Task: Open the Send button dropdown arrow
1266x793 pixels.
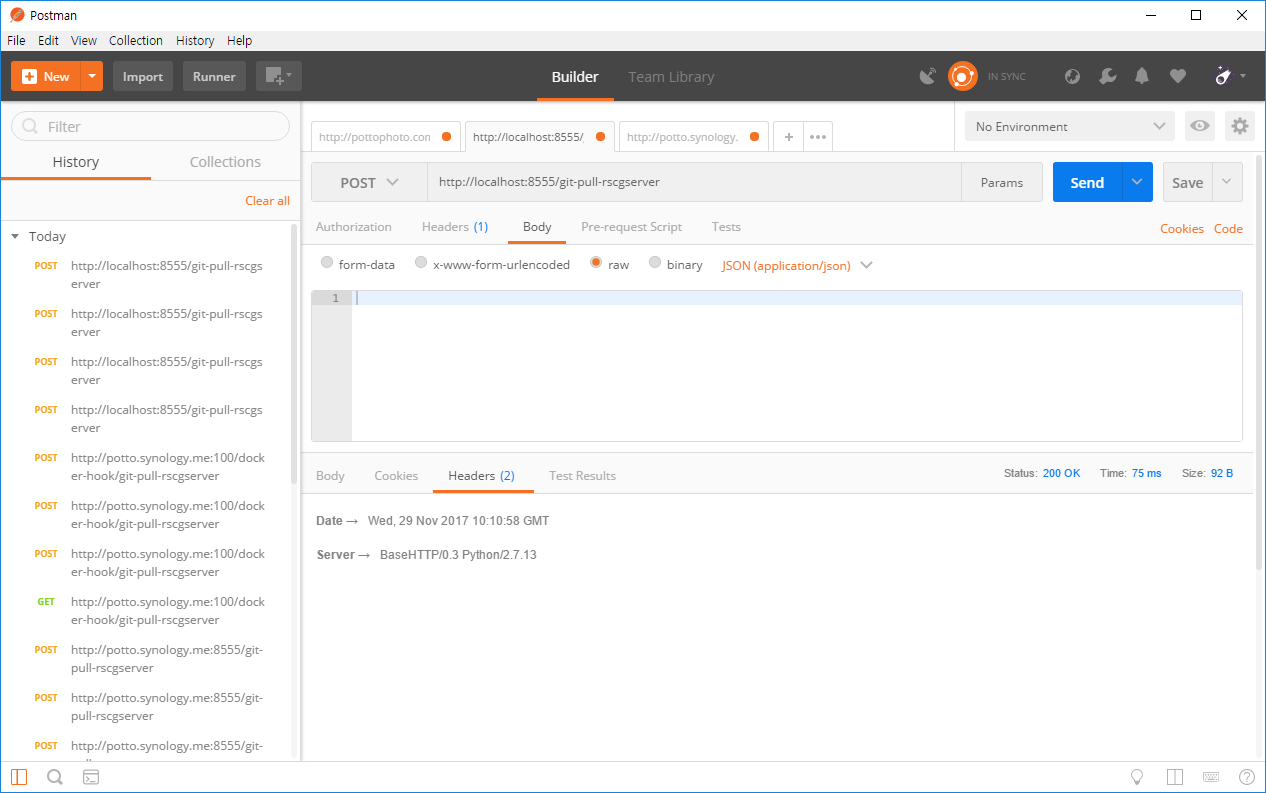Action: pyautogui.click(x=1137, y=182)
